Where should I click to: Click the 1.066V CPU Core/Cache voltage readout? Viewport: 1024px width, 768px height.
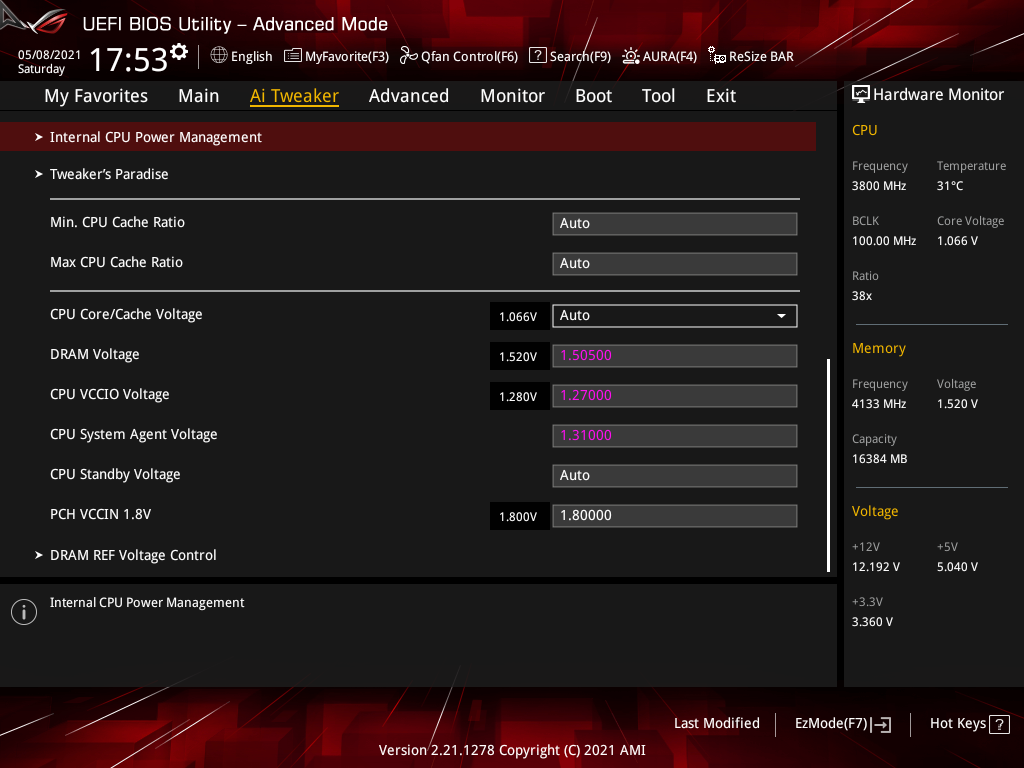(519, 317)
